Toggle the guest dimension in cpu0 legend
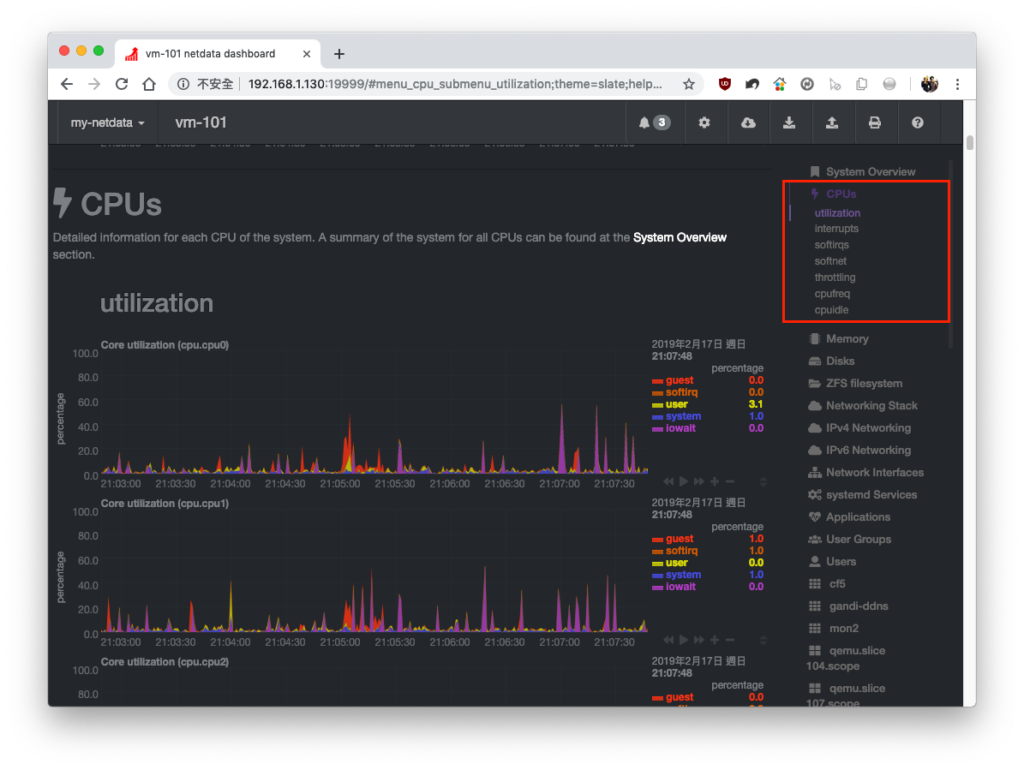 tap(679, 380)
